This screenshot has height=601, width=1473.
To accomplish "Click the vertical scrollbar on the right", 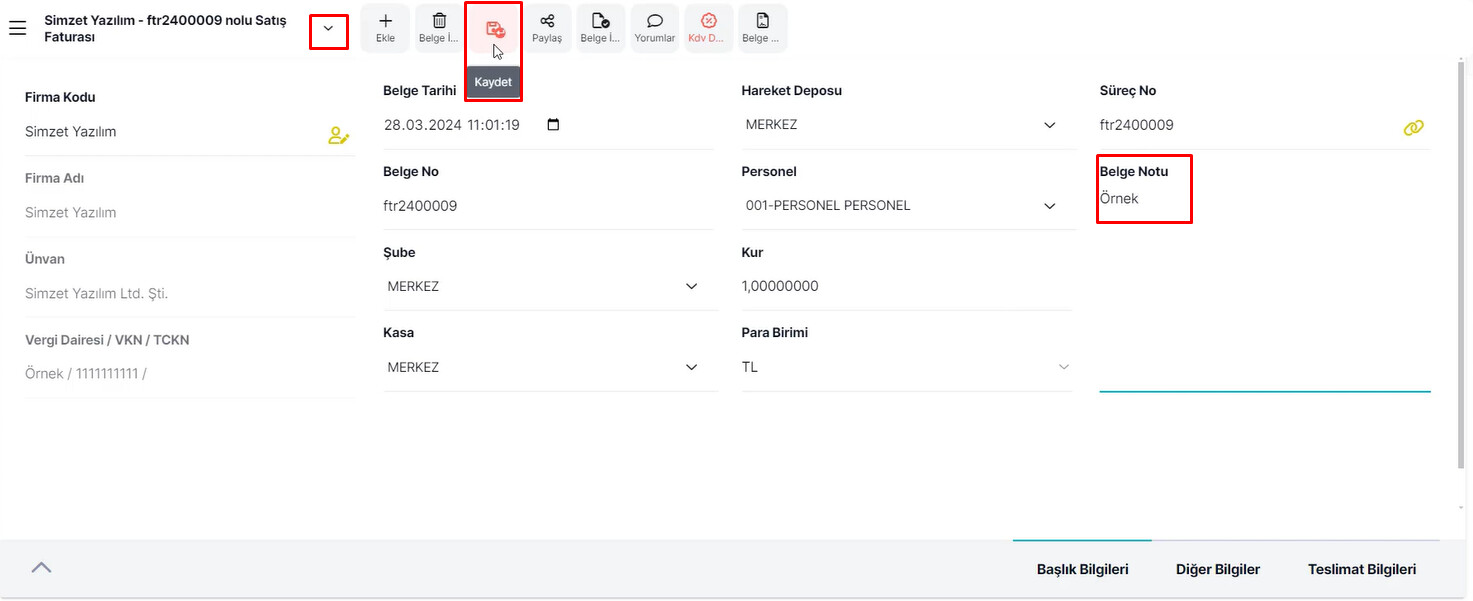I will pos(1461,265).
